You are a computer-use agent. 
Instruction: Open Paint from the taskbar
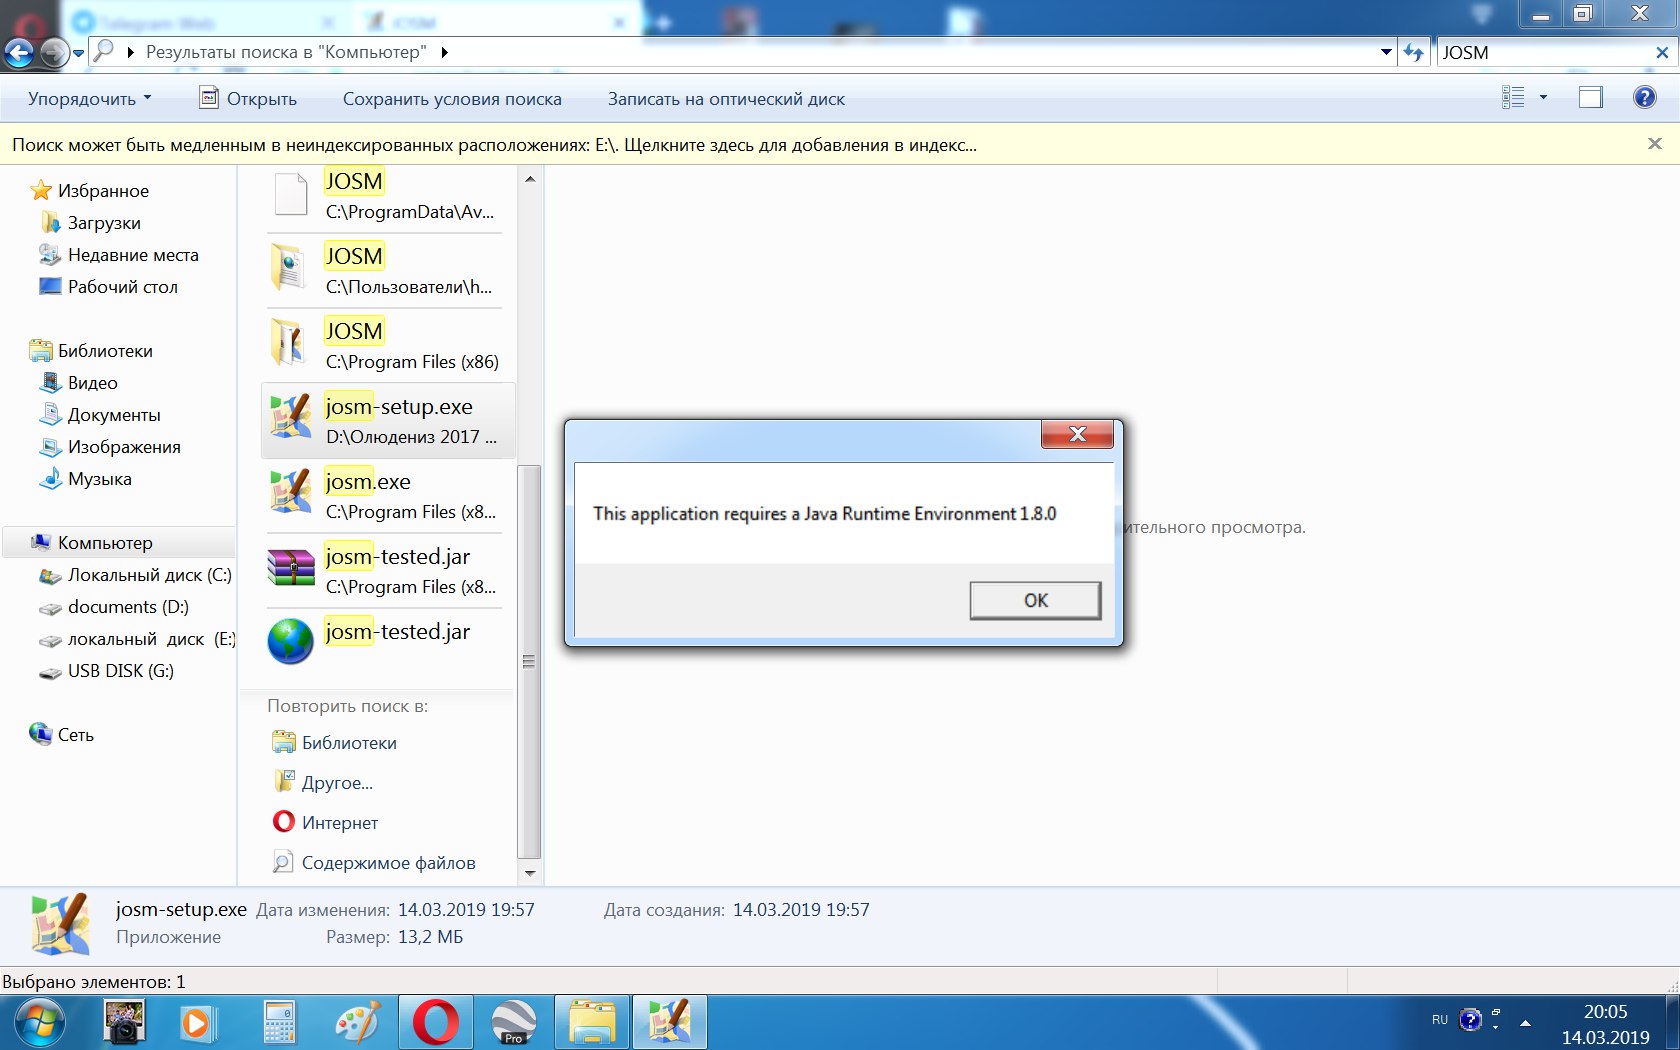358,1022
